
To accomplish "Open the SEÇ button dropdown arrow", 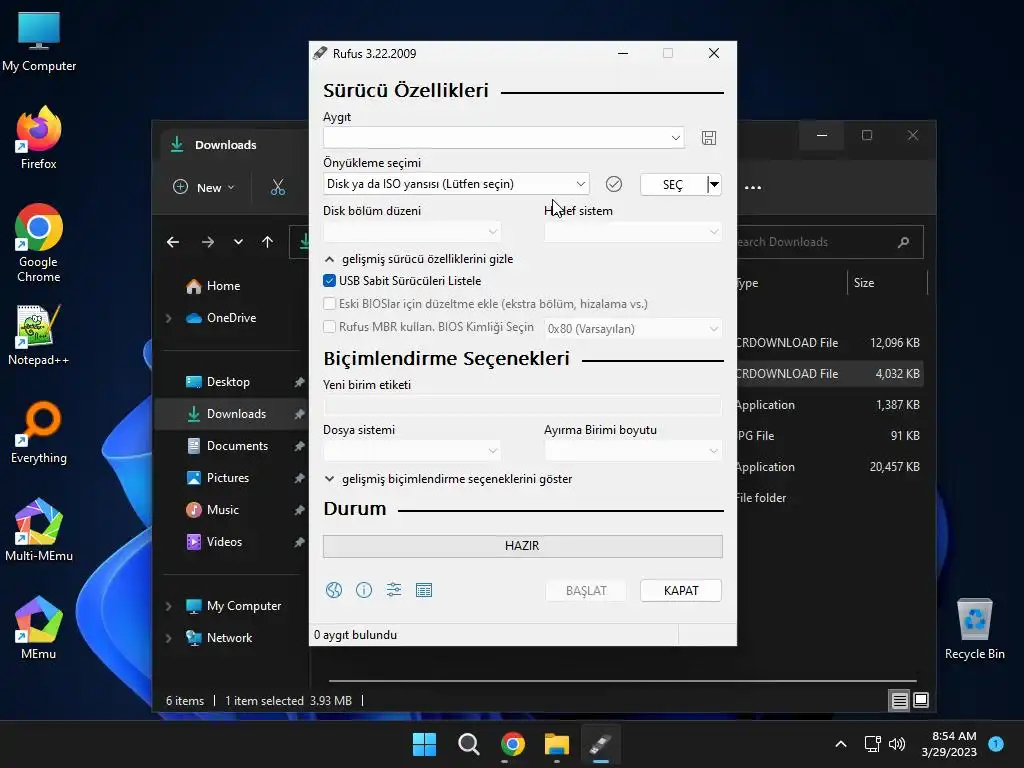I will 714,184.
